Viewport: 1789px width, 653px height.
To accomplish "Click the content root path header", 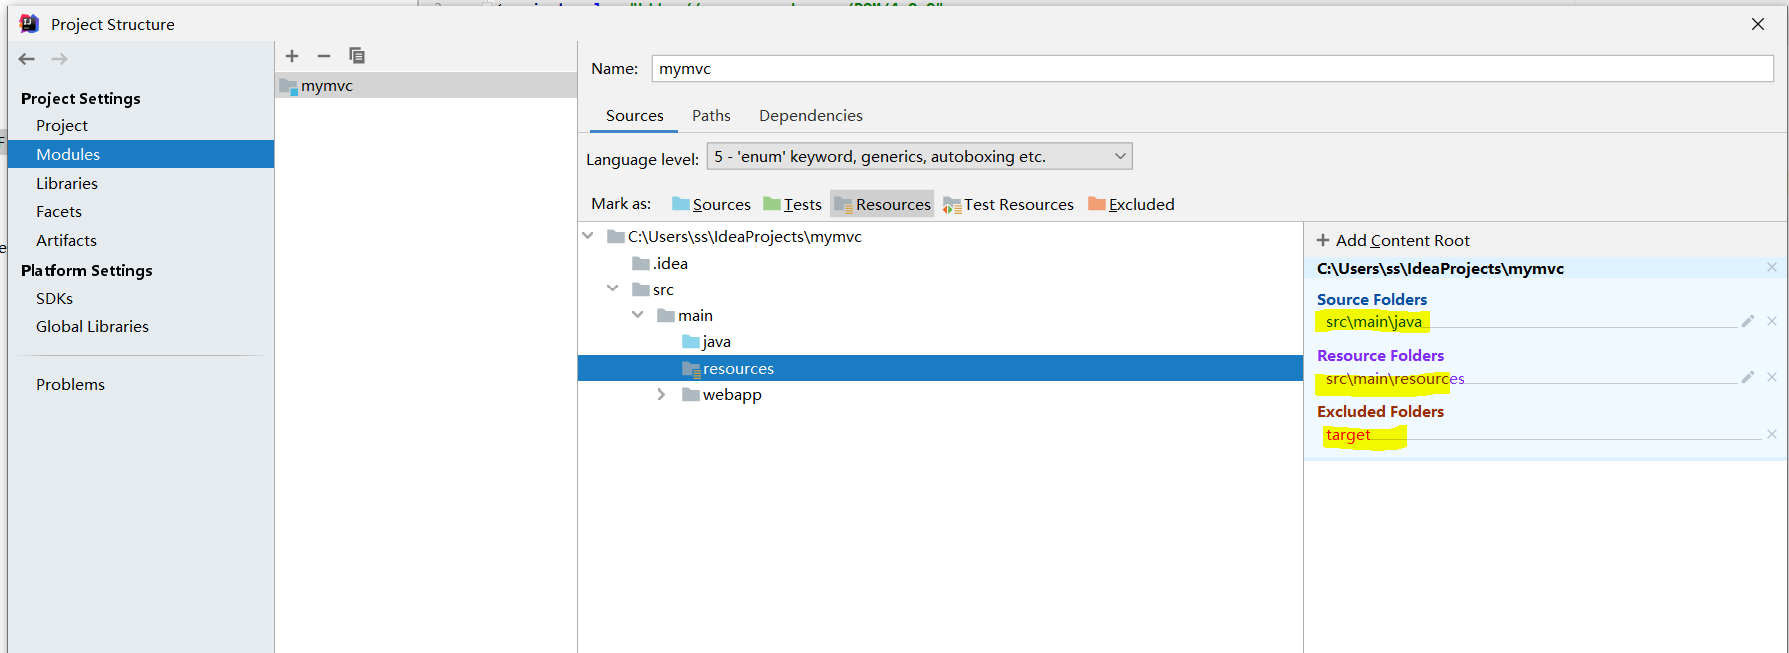I will (x=1440, y=269).
